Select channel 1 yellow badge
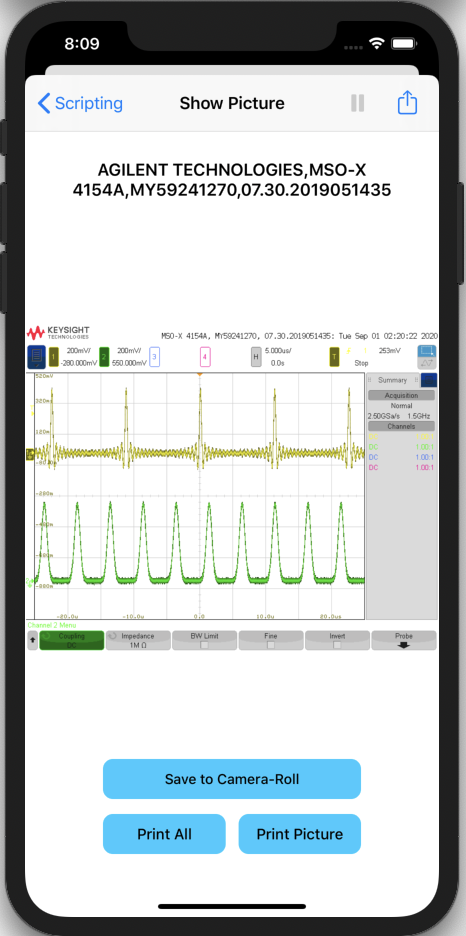The height and width of the screenshot is (936, 466). pyautogui.click(x=53, y=358)
